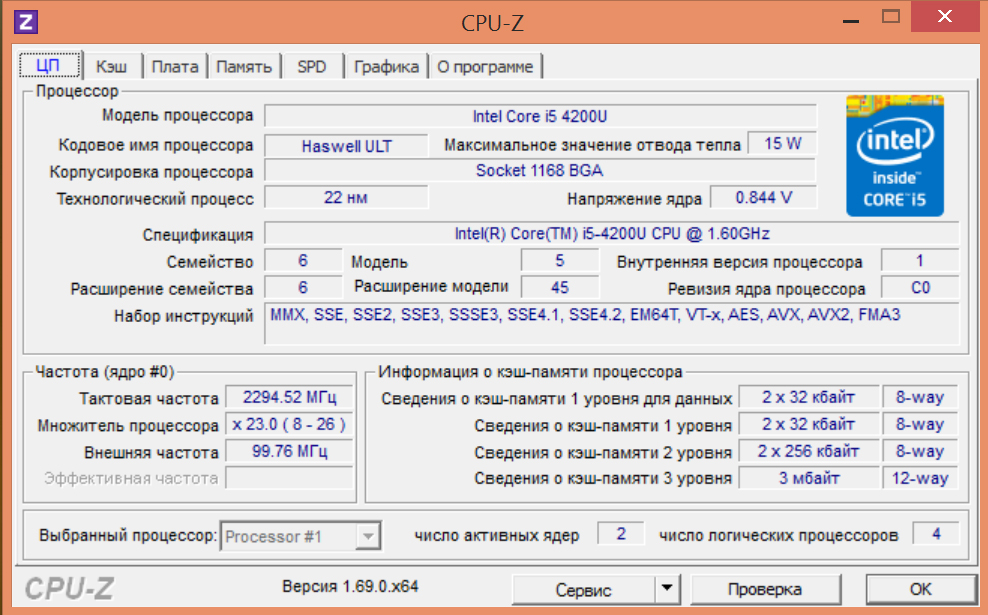Click the 15 W thermal value

(782, 144)
